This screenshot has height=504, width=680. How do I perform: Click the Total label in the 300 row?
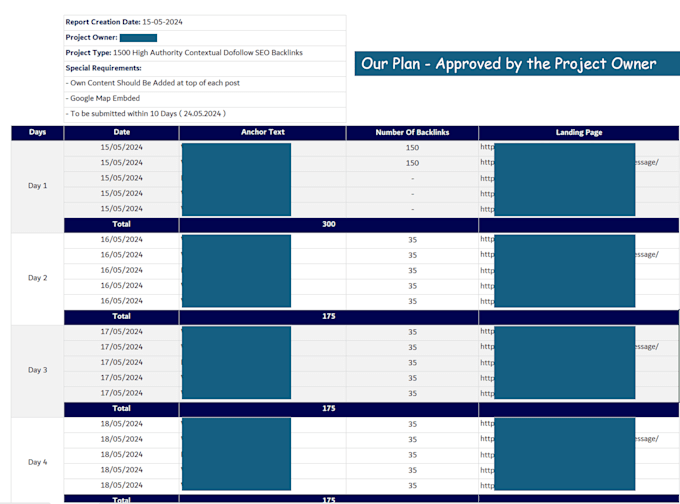click(121, 225)
